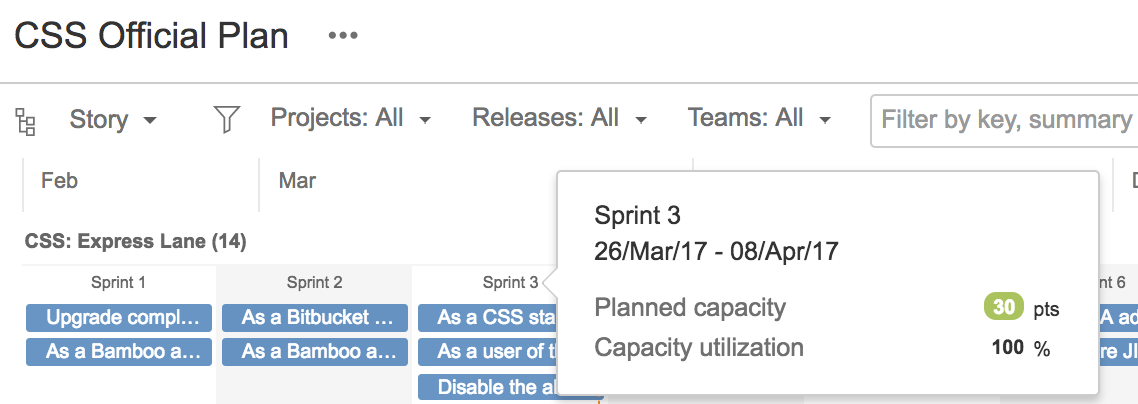
Task: Open the 'As a CSS sta…' issue bar
Action: click(488, 318)
